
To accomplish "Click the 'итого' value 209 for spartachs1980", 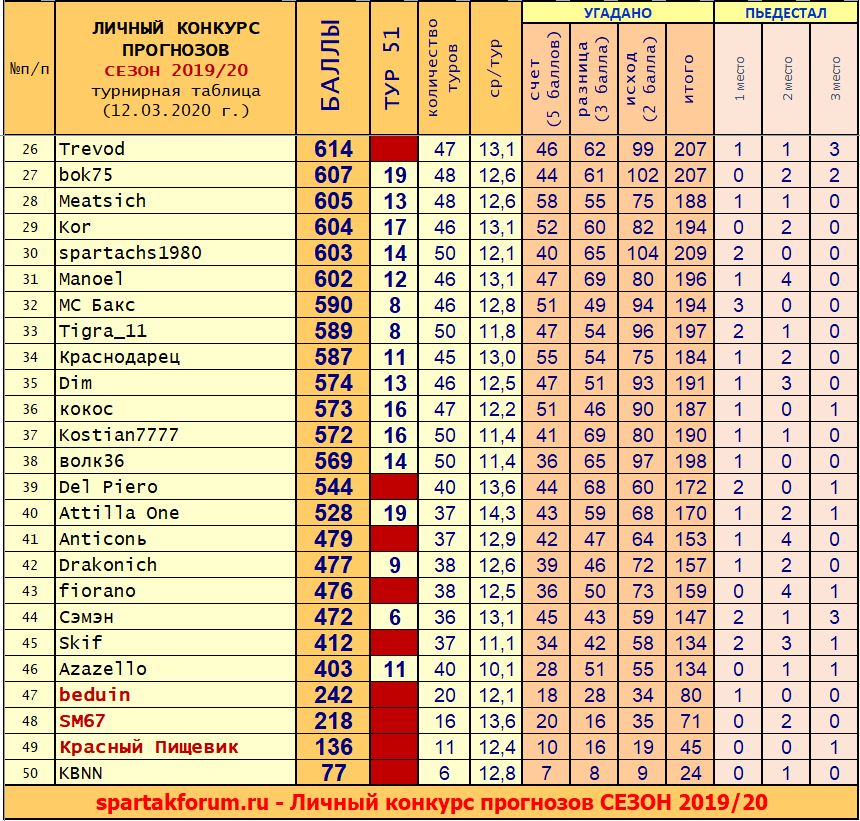I will [x=689, y=253].
